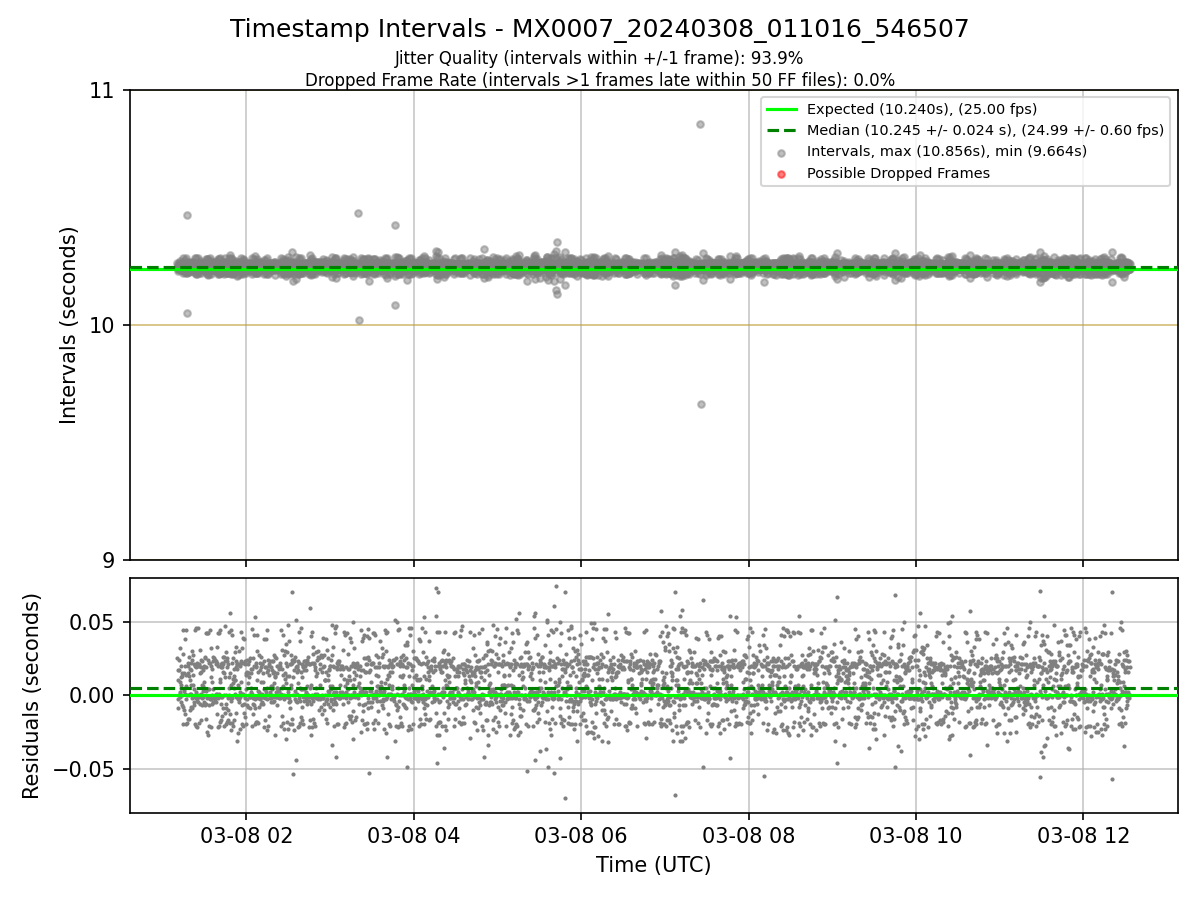
Task: Click legend entry 'Possible Dropped Frames'
Action: coord(898,173)
